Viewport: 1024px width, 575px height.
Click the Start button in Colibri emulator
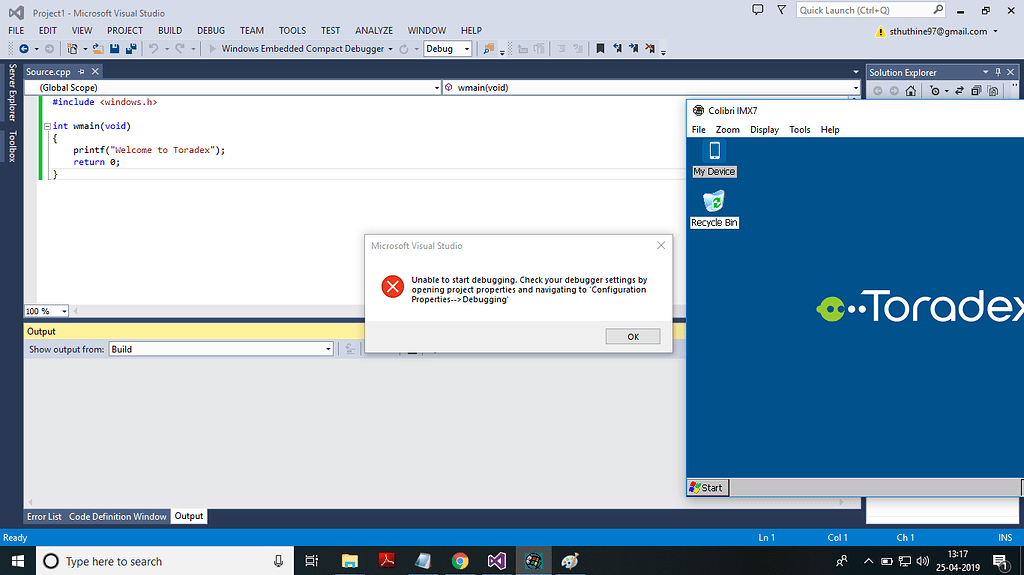[x=707, y=488]
